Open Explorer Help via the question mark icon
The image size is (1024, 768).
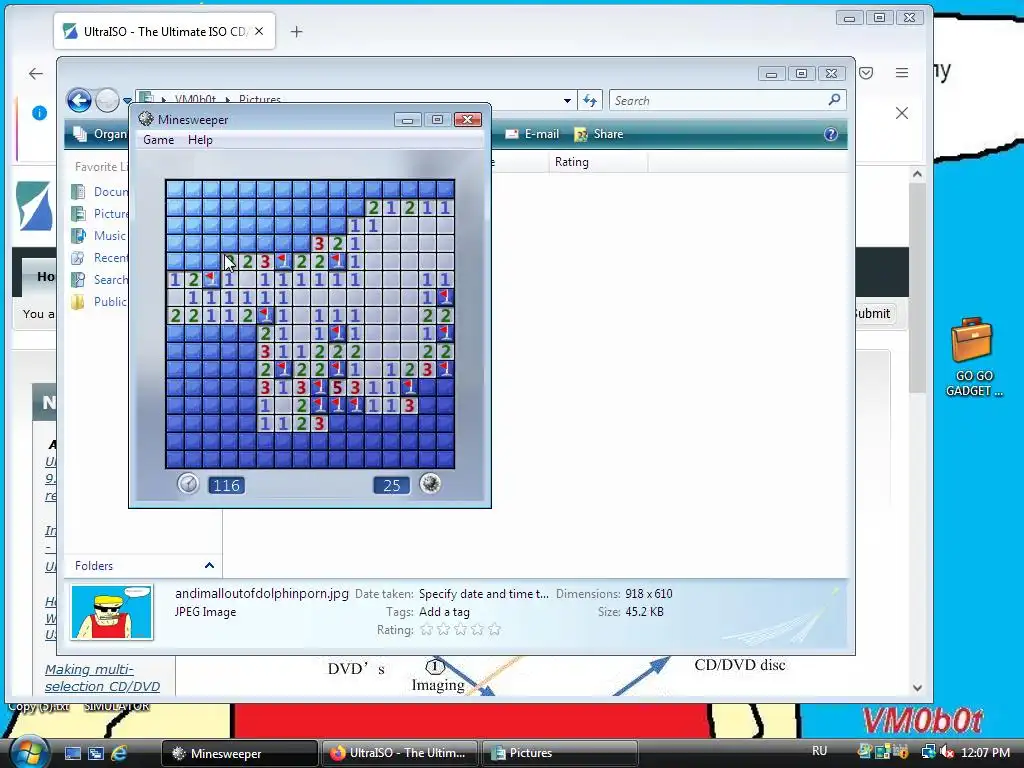831,134
